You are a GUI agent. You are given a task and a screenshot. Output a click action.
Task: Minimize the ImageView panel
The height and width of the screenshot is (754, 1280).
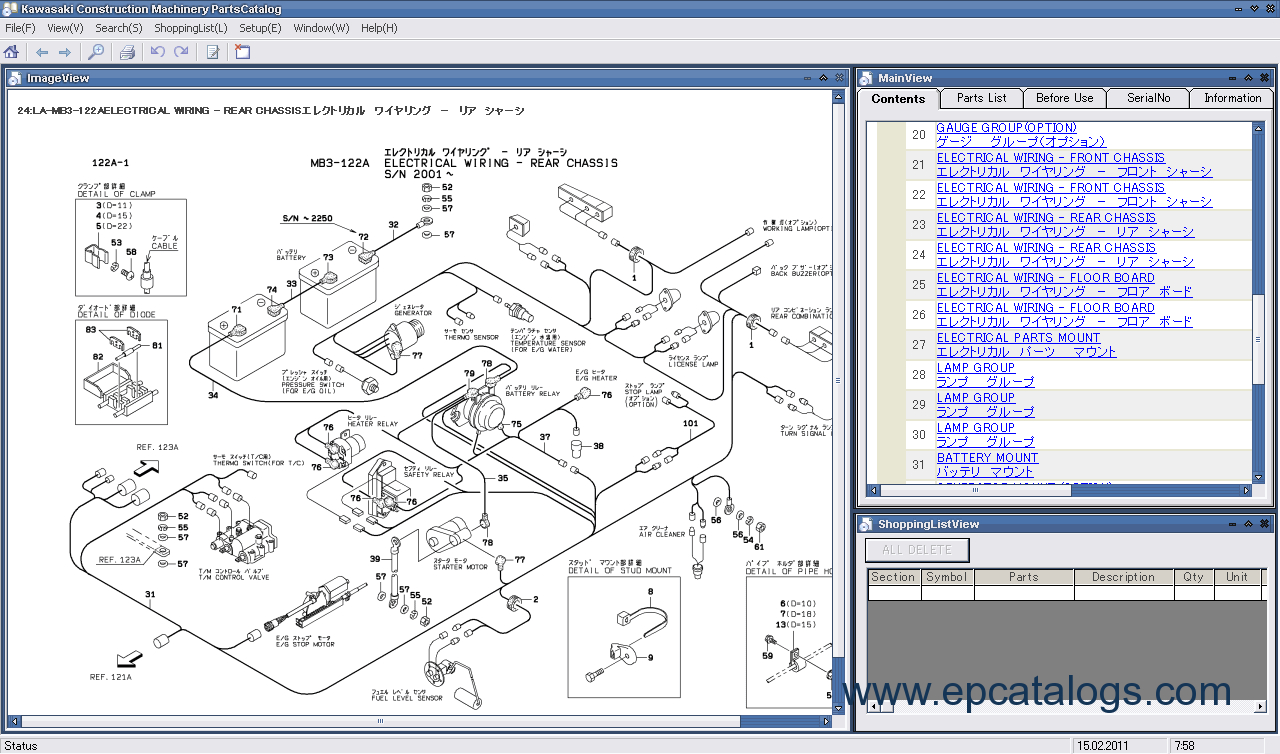pyautogui.click(x=807, y=78)
